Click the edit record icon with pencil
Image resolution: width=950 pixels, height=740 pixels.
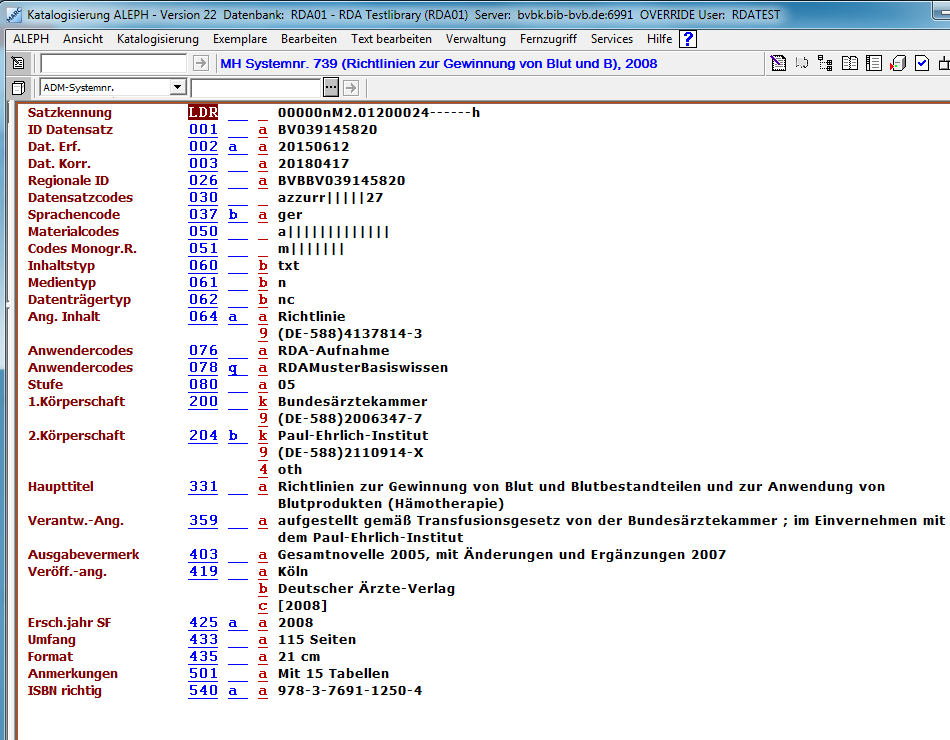(x=779, y=63)
